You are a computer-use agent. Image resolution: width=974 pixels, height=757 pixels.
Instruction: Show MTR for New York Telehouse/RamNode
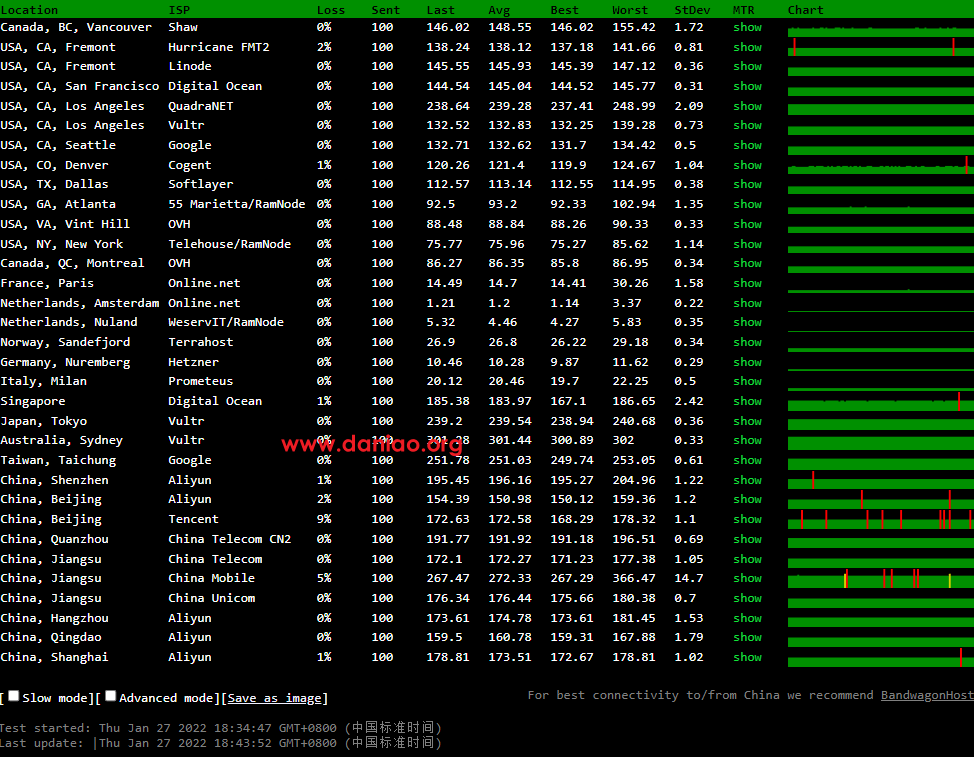tap(747, 244)
